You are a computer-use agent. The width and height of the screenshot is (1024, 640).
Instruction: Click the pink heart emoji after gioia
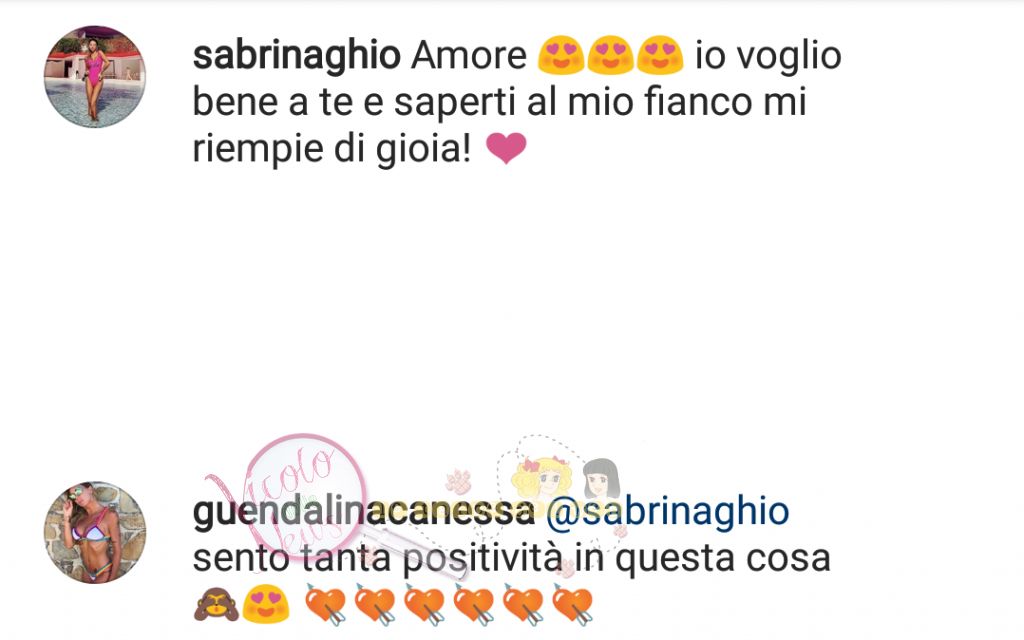(x=506, y=148)
